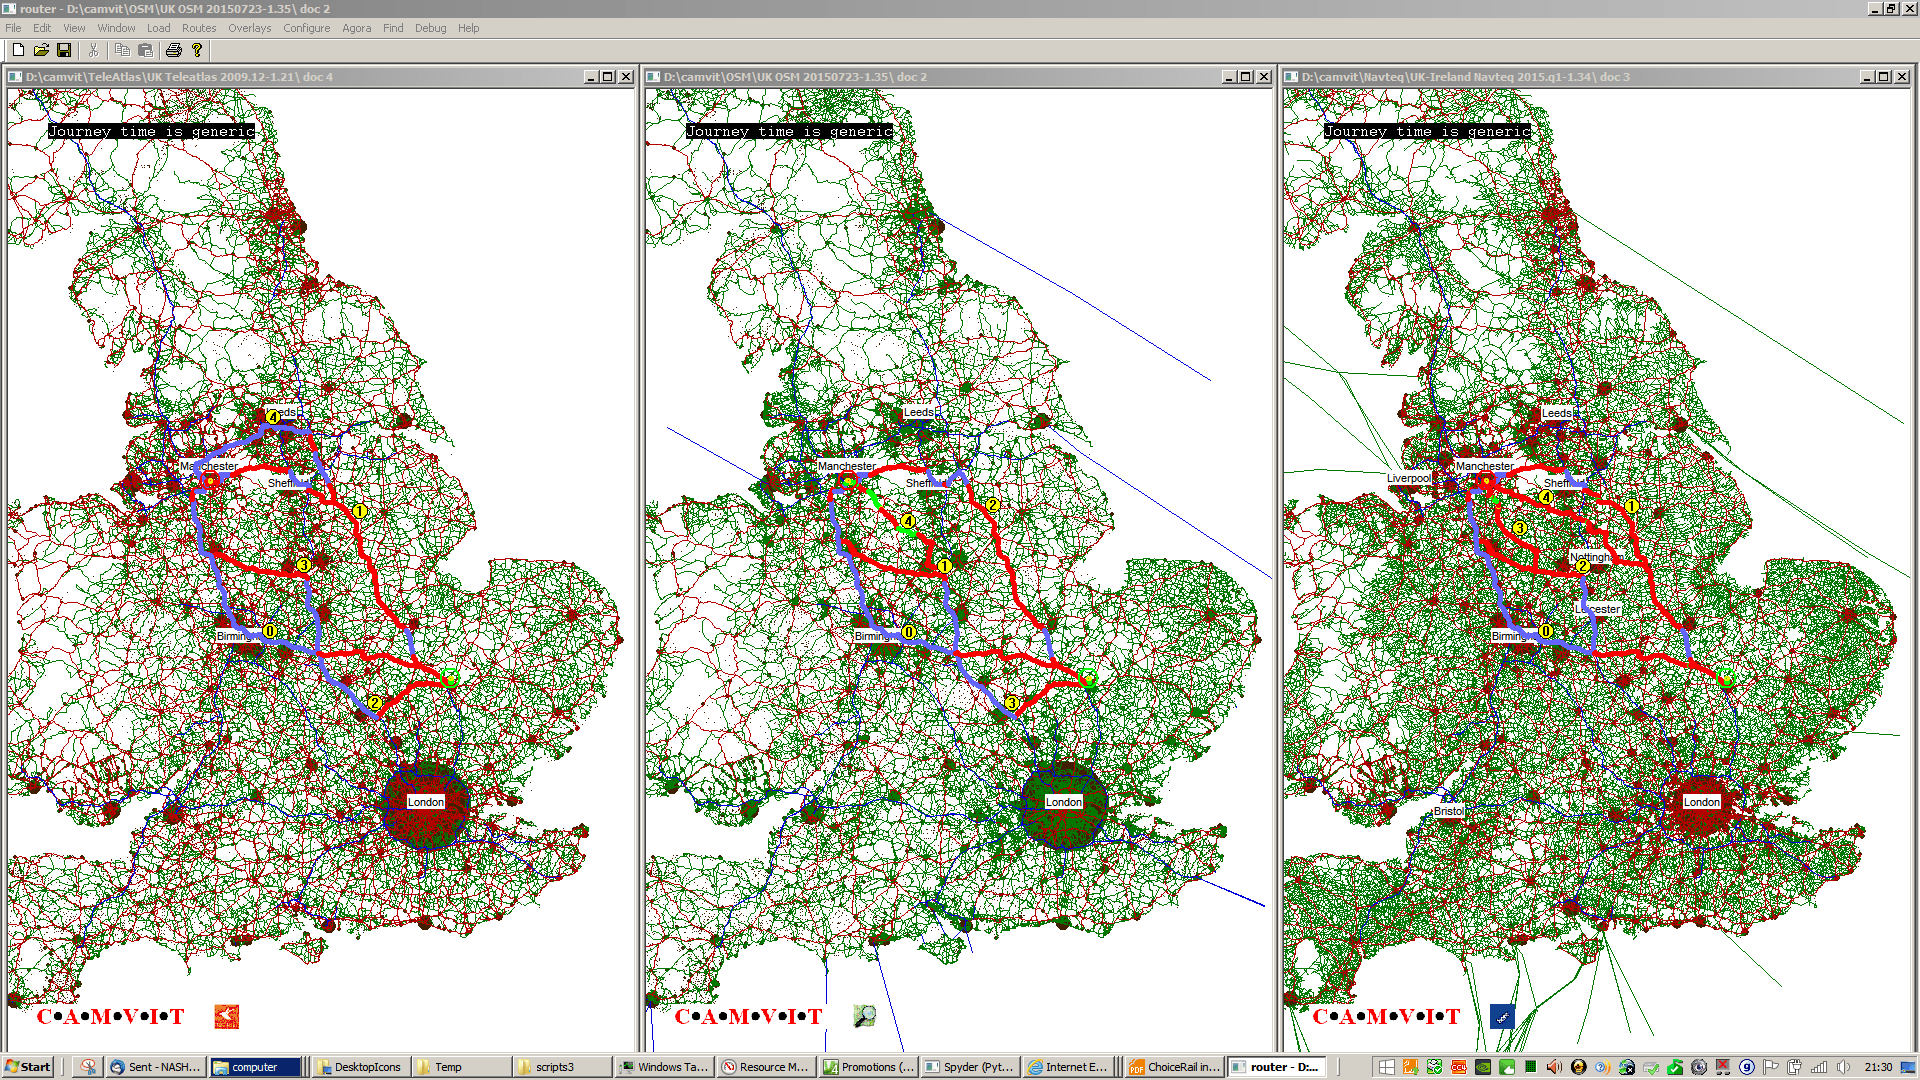1920x1080 pixels.
Task: Click the New document toolbar icon
Action: click(x=18, y=50)
